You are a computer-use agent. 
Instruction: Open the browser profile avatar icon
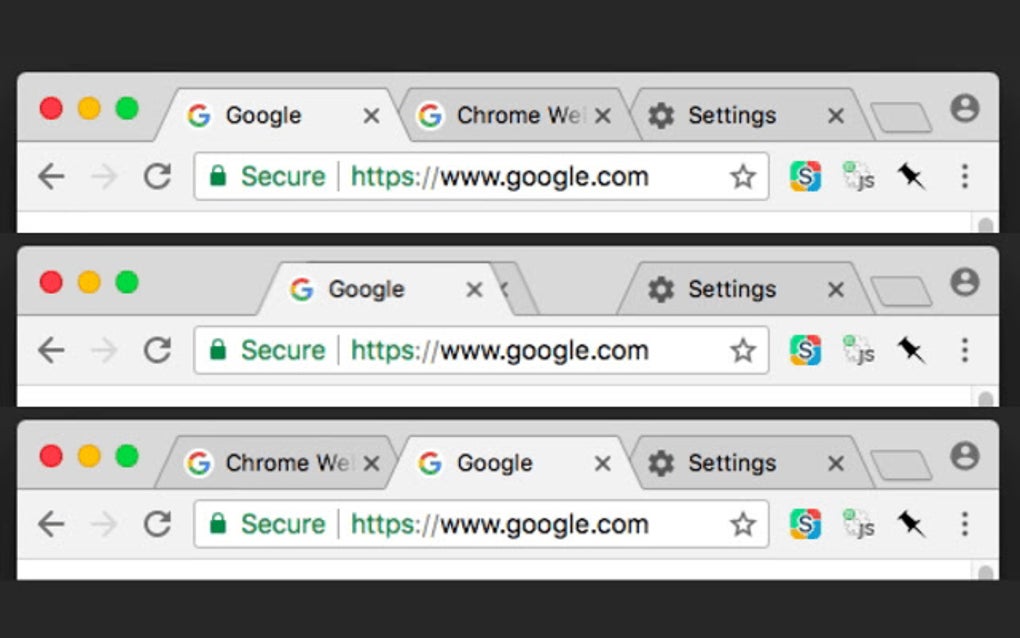click(964, 113)
